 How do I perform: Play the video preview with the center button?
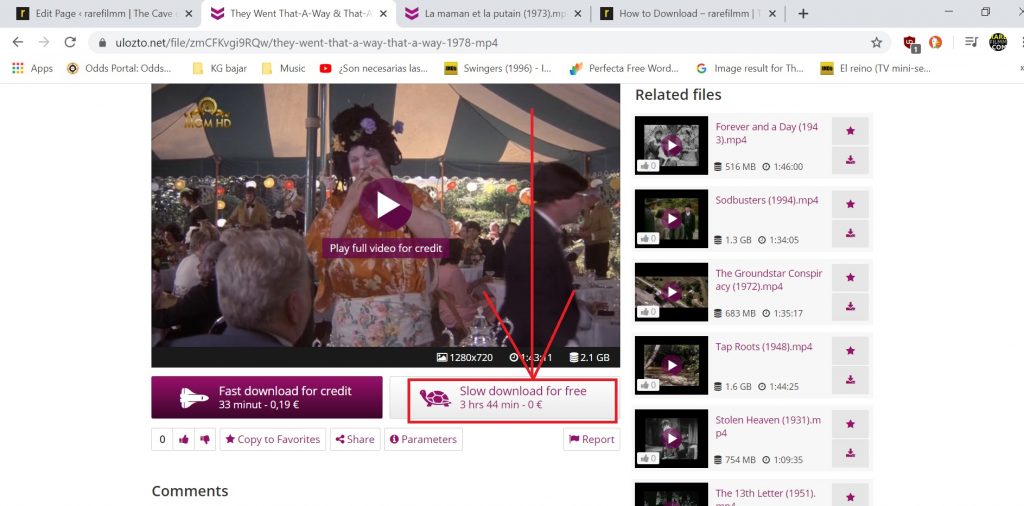pyautogui.click(x=385, y=205)
